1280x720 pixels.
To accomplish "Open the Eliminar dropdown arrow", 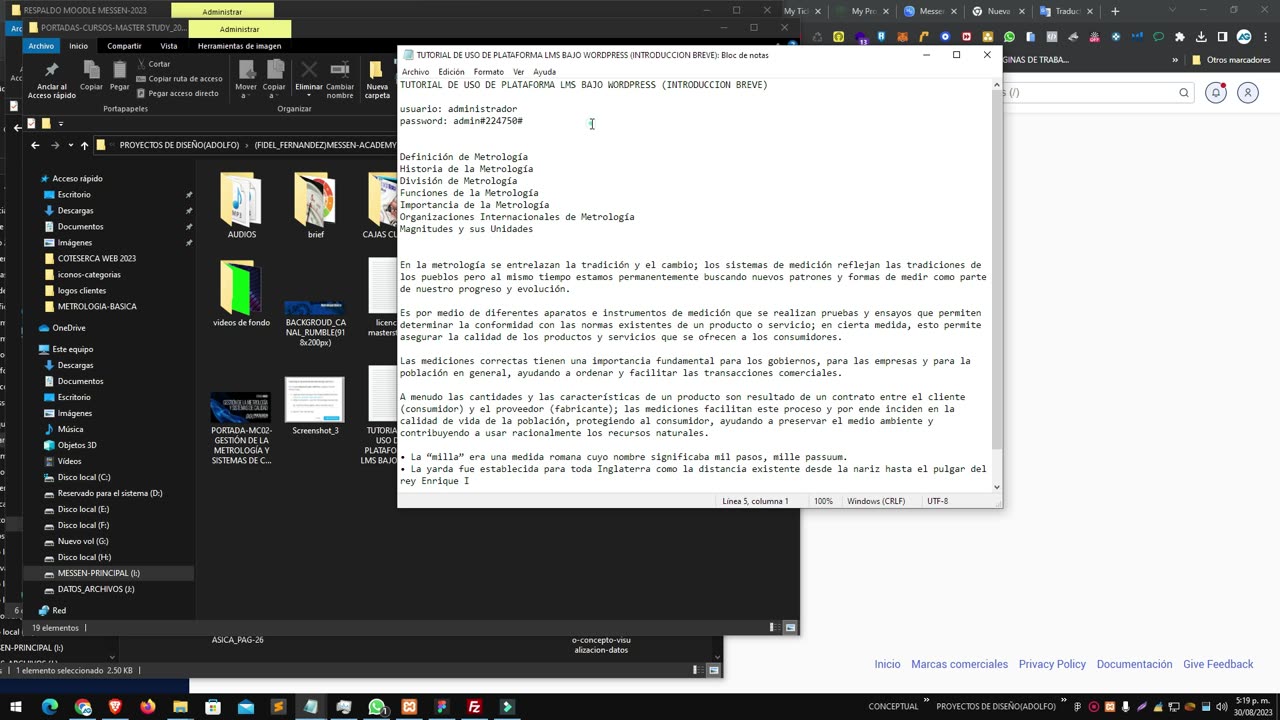I will pyautogui.click(x=309, y=96).
